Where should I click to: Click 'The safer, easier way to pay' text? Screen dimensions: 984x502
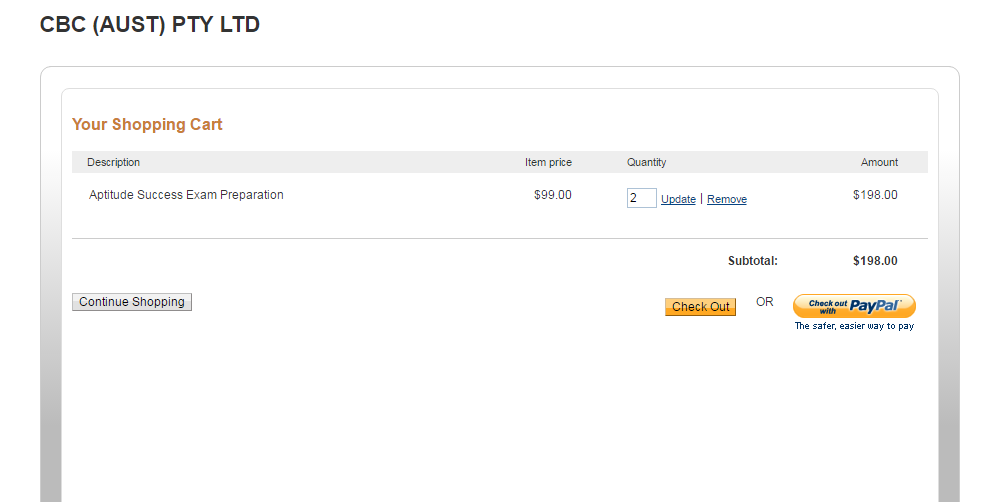[854, 326]
